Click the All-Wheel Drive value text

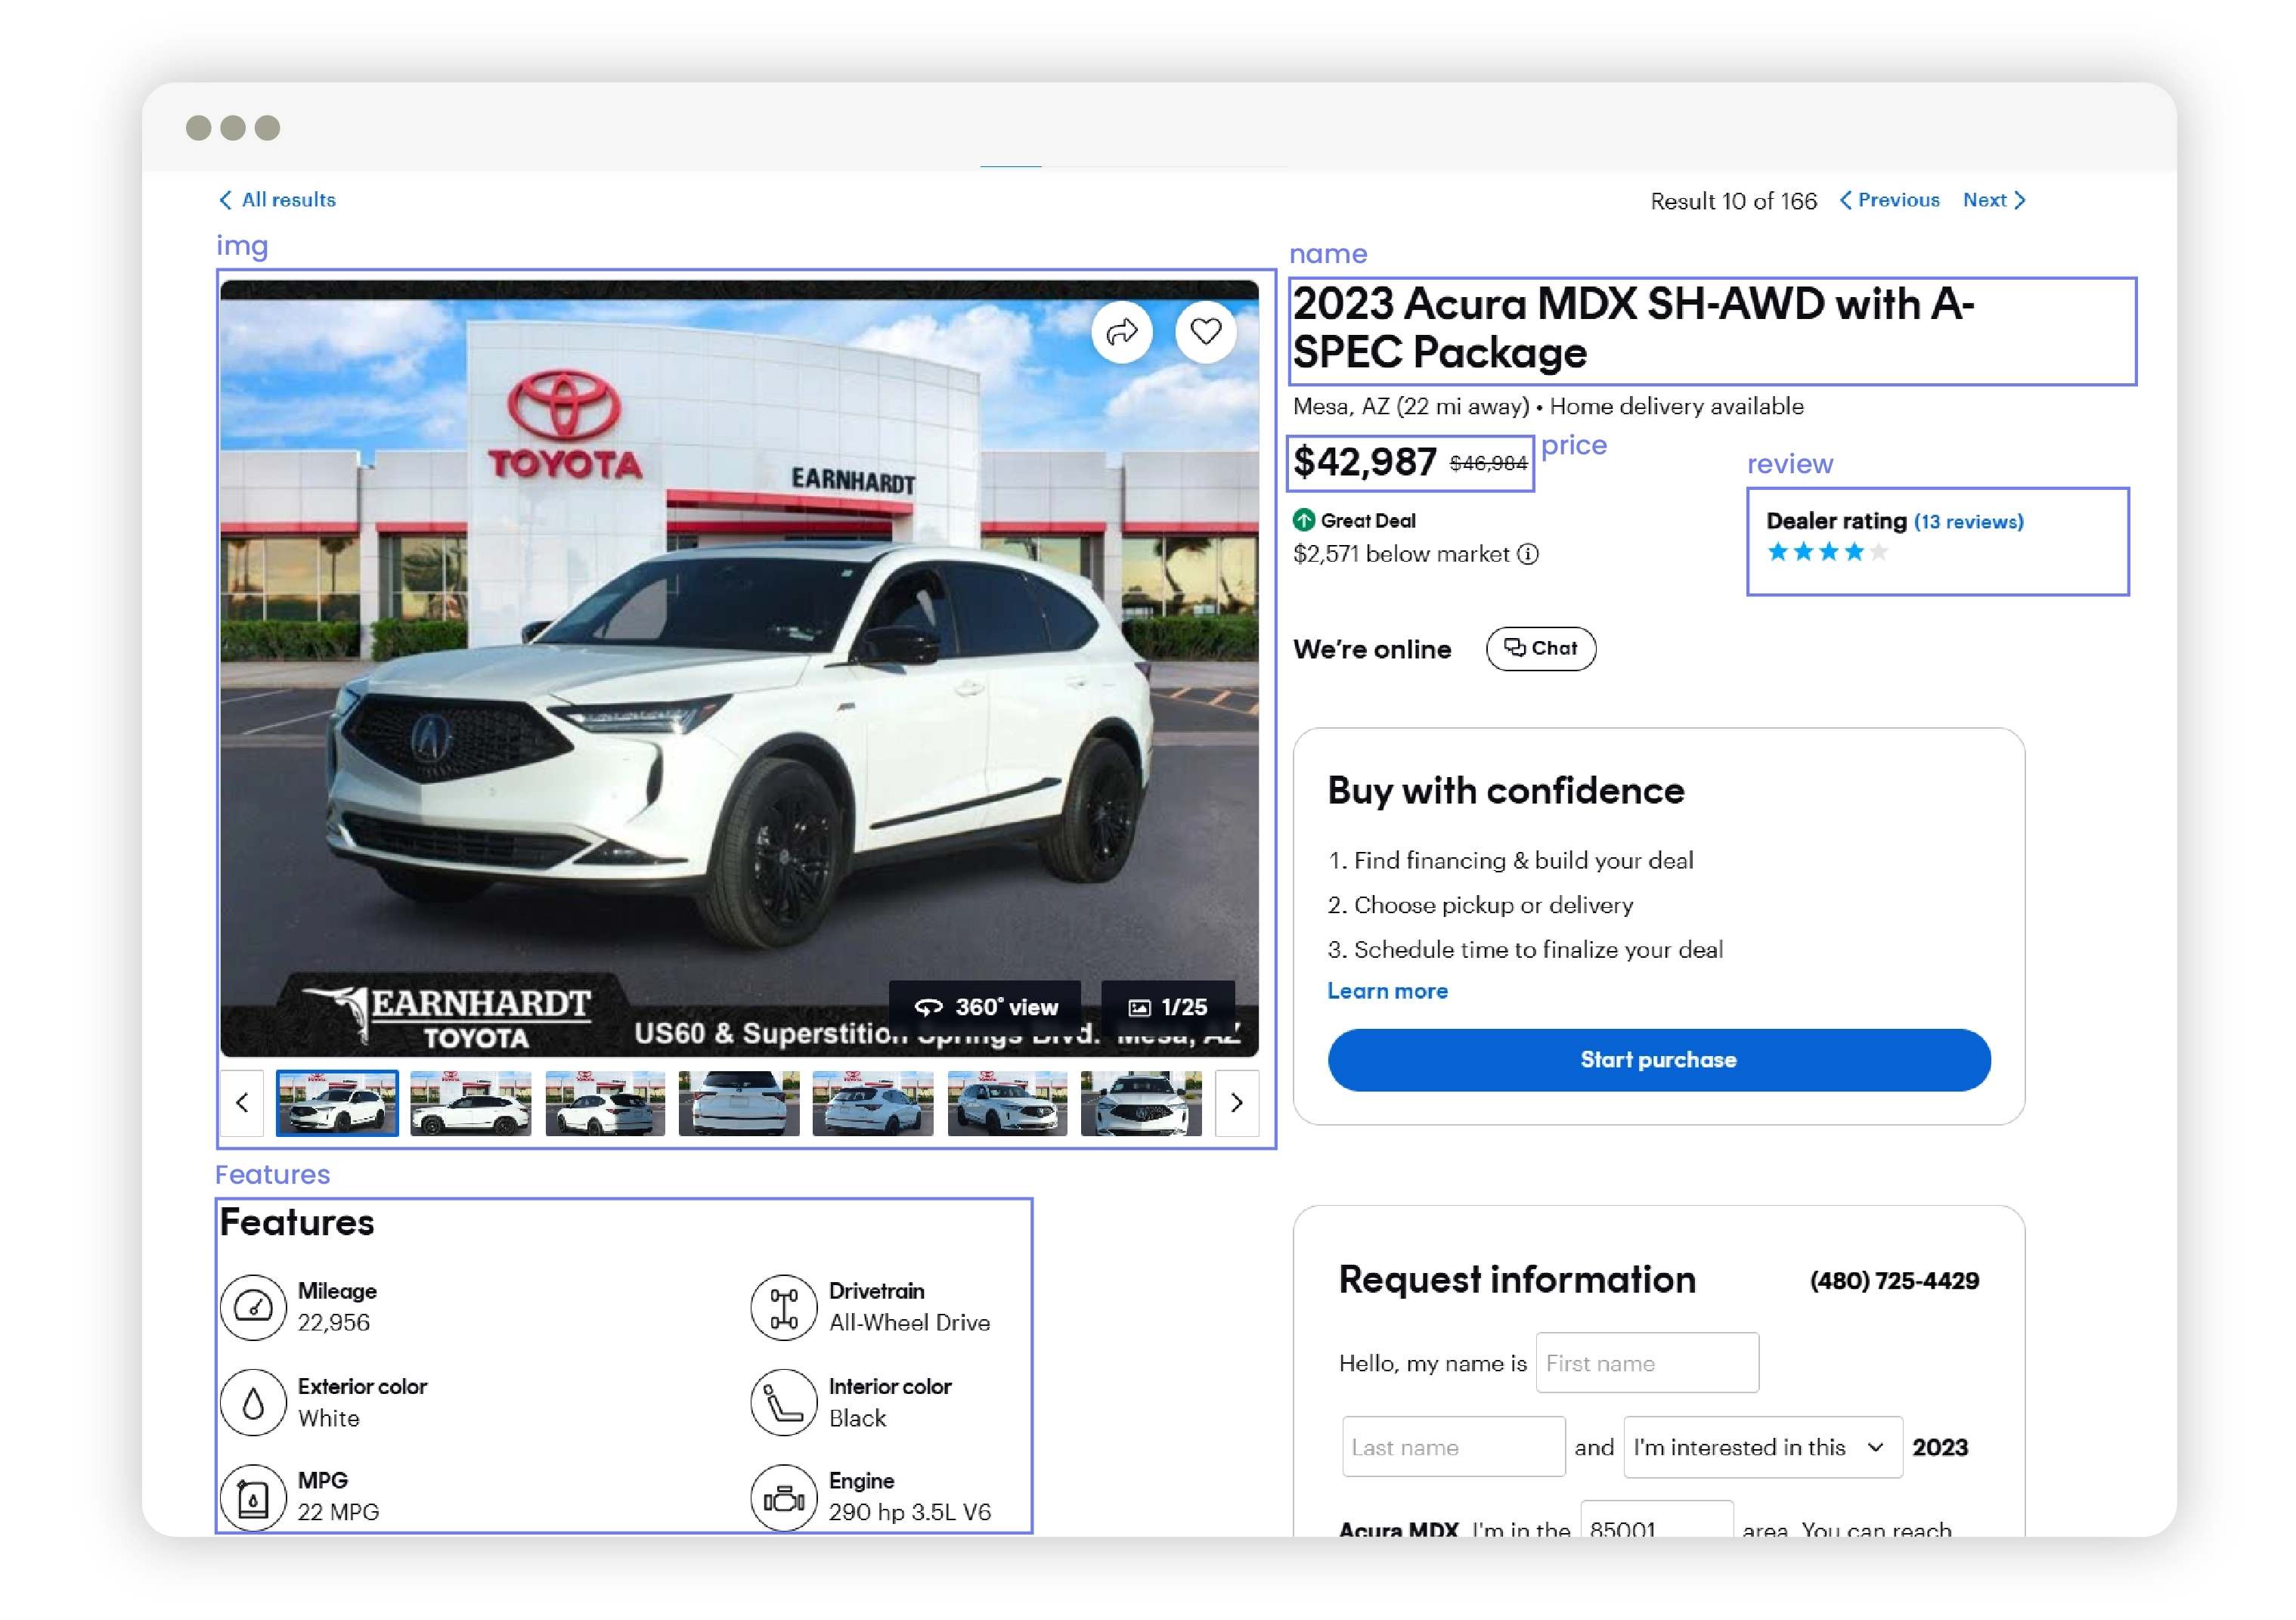point(909,1323)
